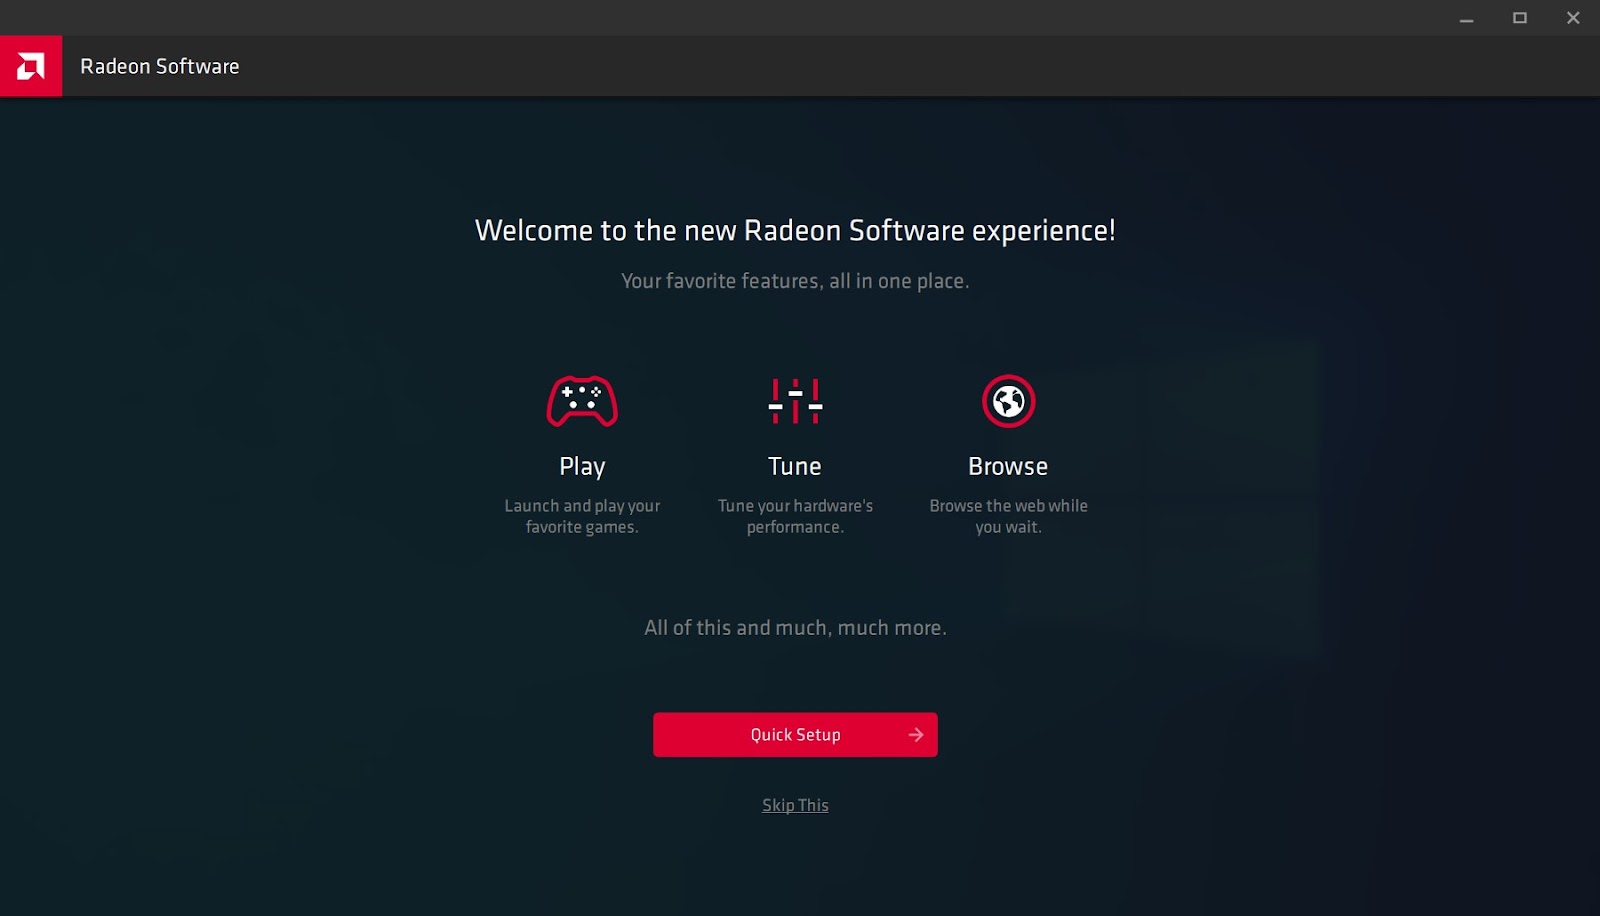Click the 'Welcome to the new Radeon Software experience!' heading

pos(795,231)
